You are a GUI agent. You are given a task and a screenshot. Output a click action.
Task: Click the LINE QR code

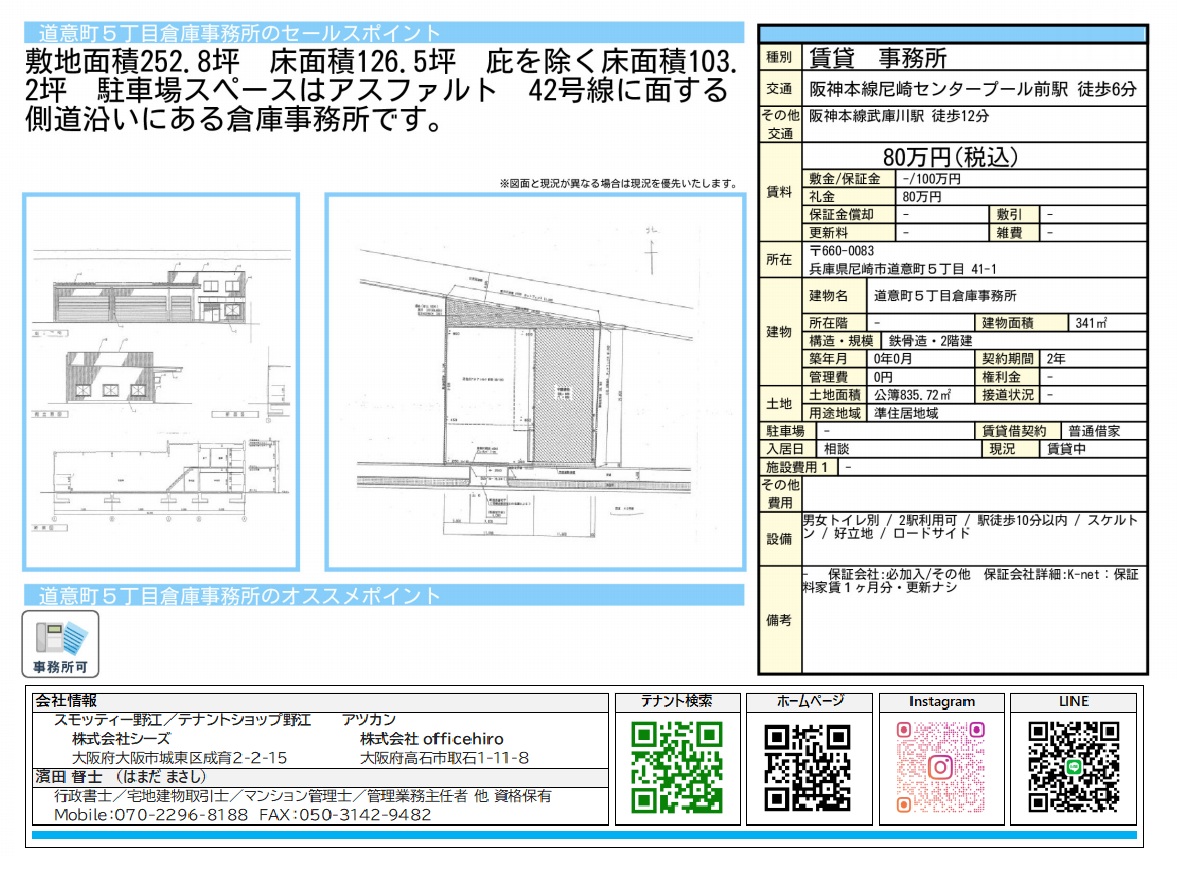tap(1072, 770)
